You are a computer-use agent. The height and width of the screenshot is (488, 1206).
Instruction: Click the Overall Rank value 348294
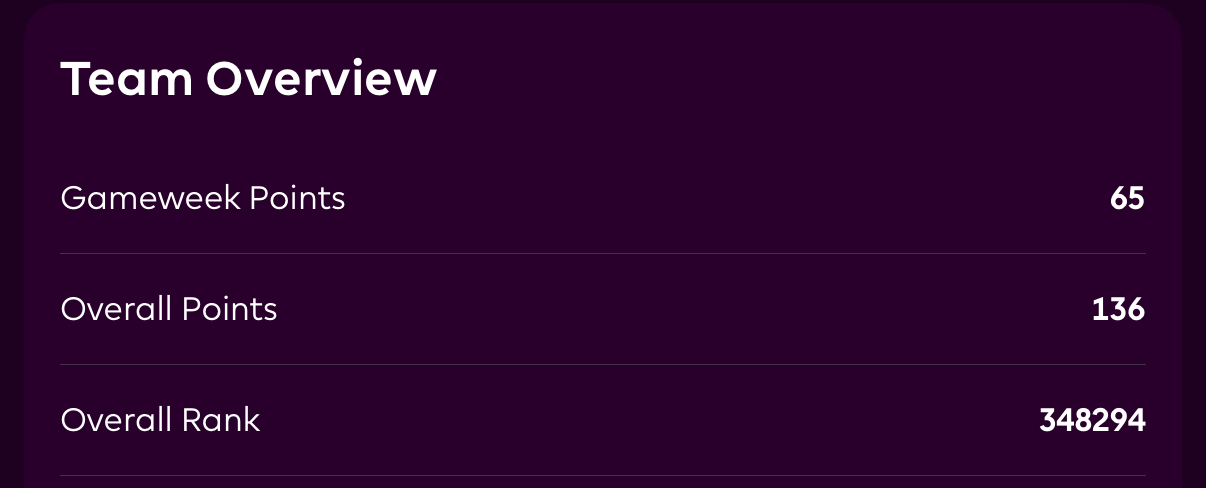point(1092,420)
